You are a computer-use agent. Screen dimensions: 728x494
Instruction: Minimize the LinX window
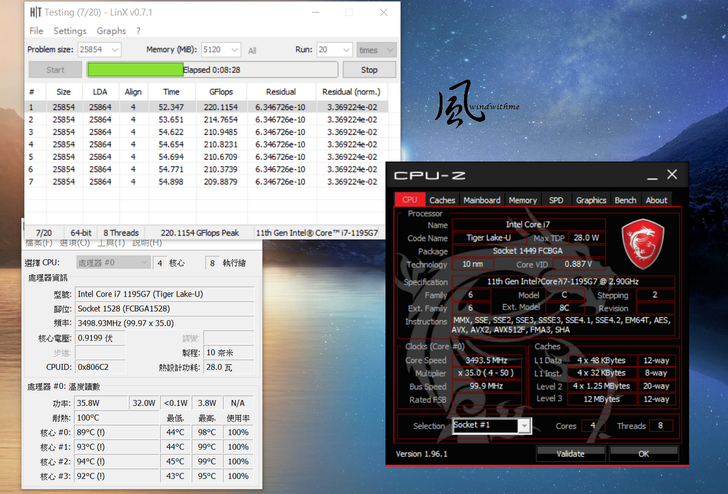pyautogui.click(x=315, y=13)
